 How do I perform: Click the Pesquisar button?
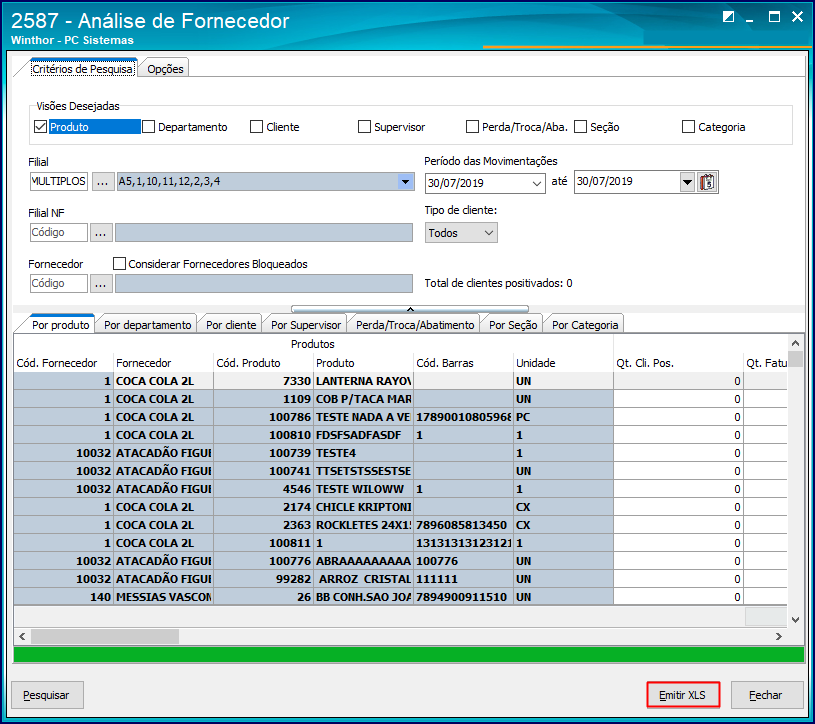point(47,695)
